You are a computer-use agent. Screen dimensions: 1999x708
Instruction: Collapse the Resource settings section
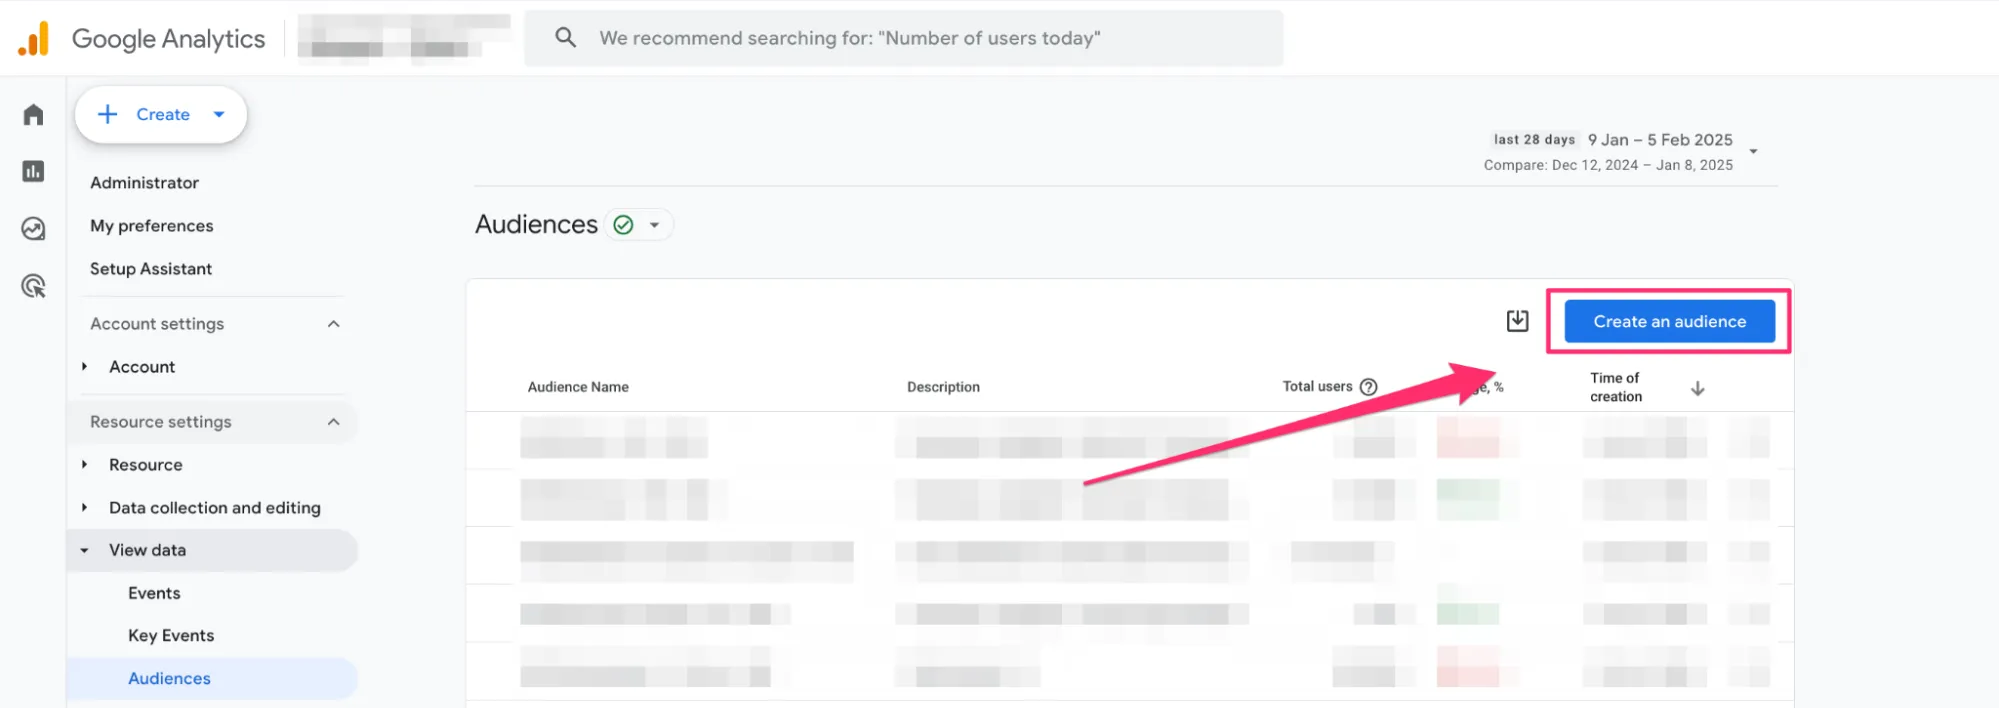pyautogui.click(x=333, y=422)
